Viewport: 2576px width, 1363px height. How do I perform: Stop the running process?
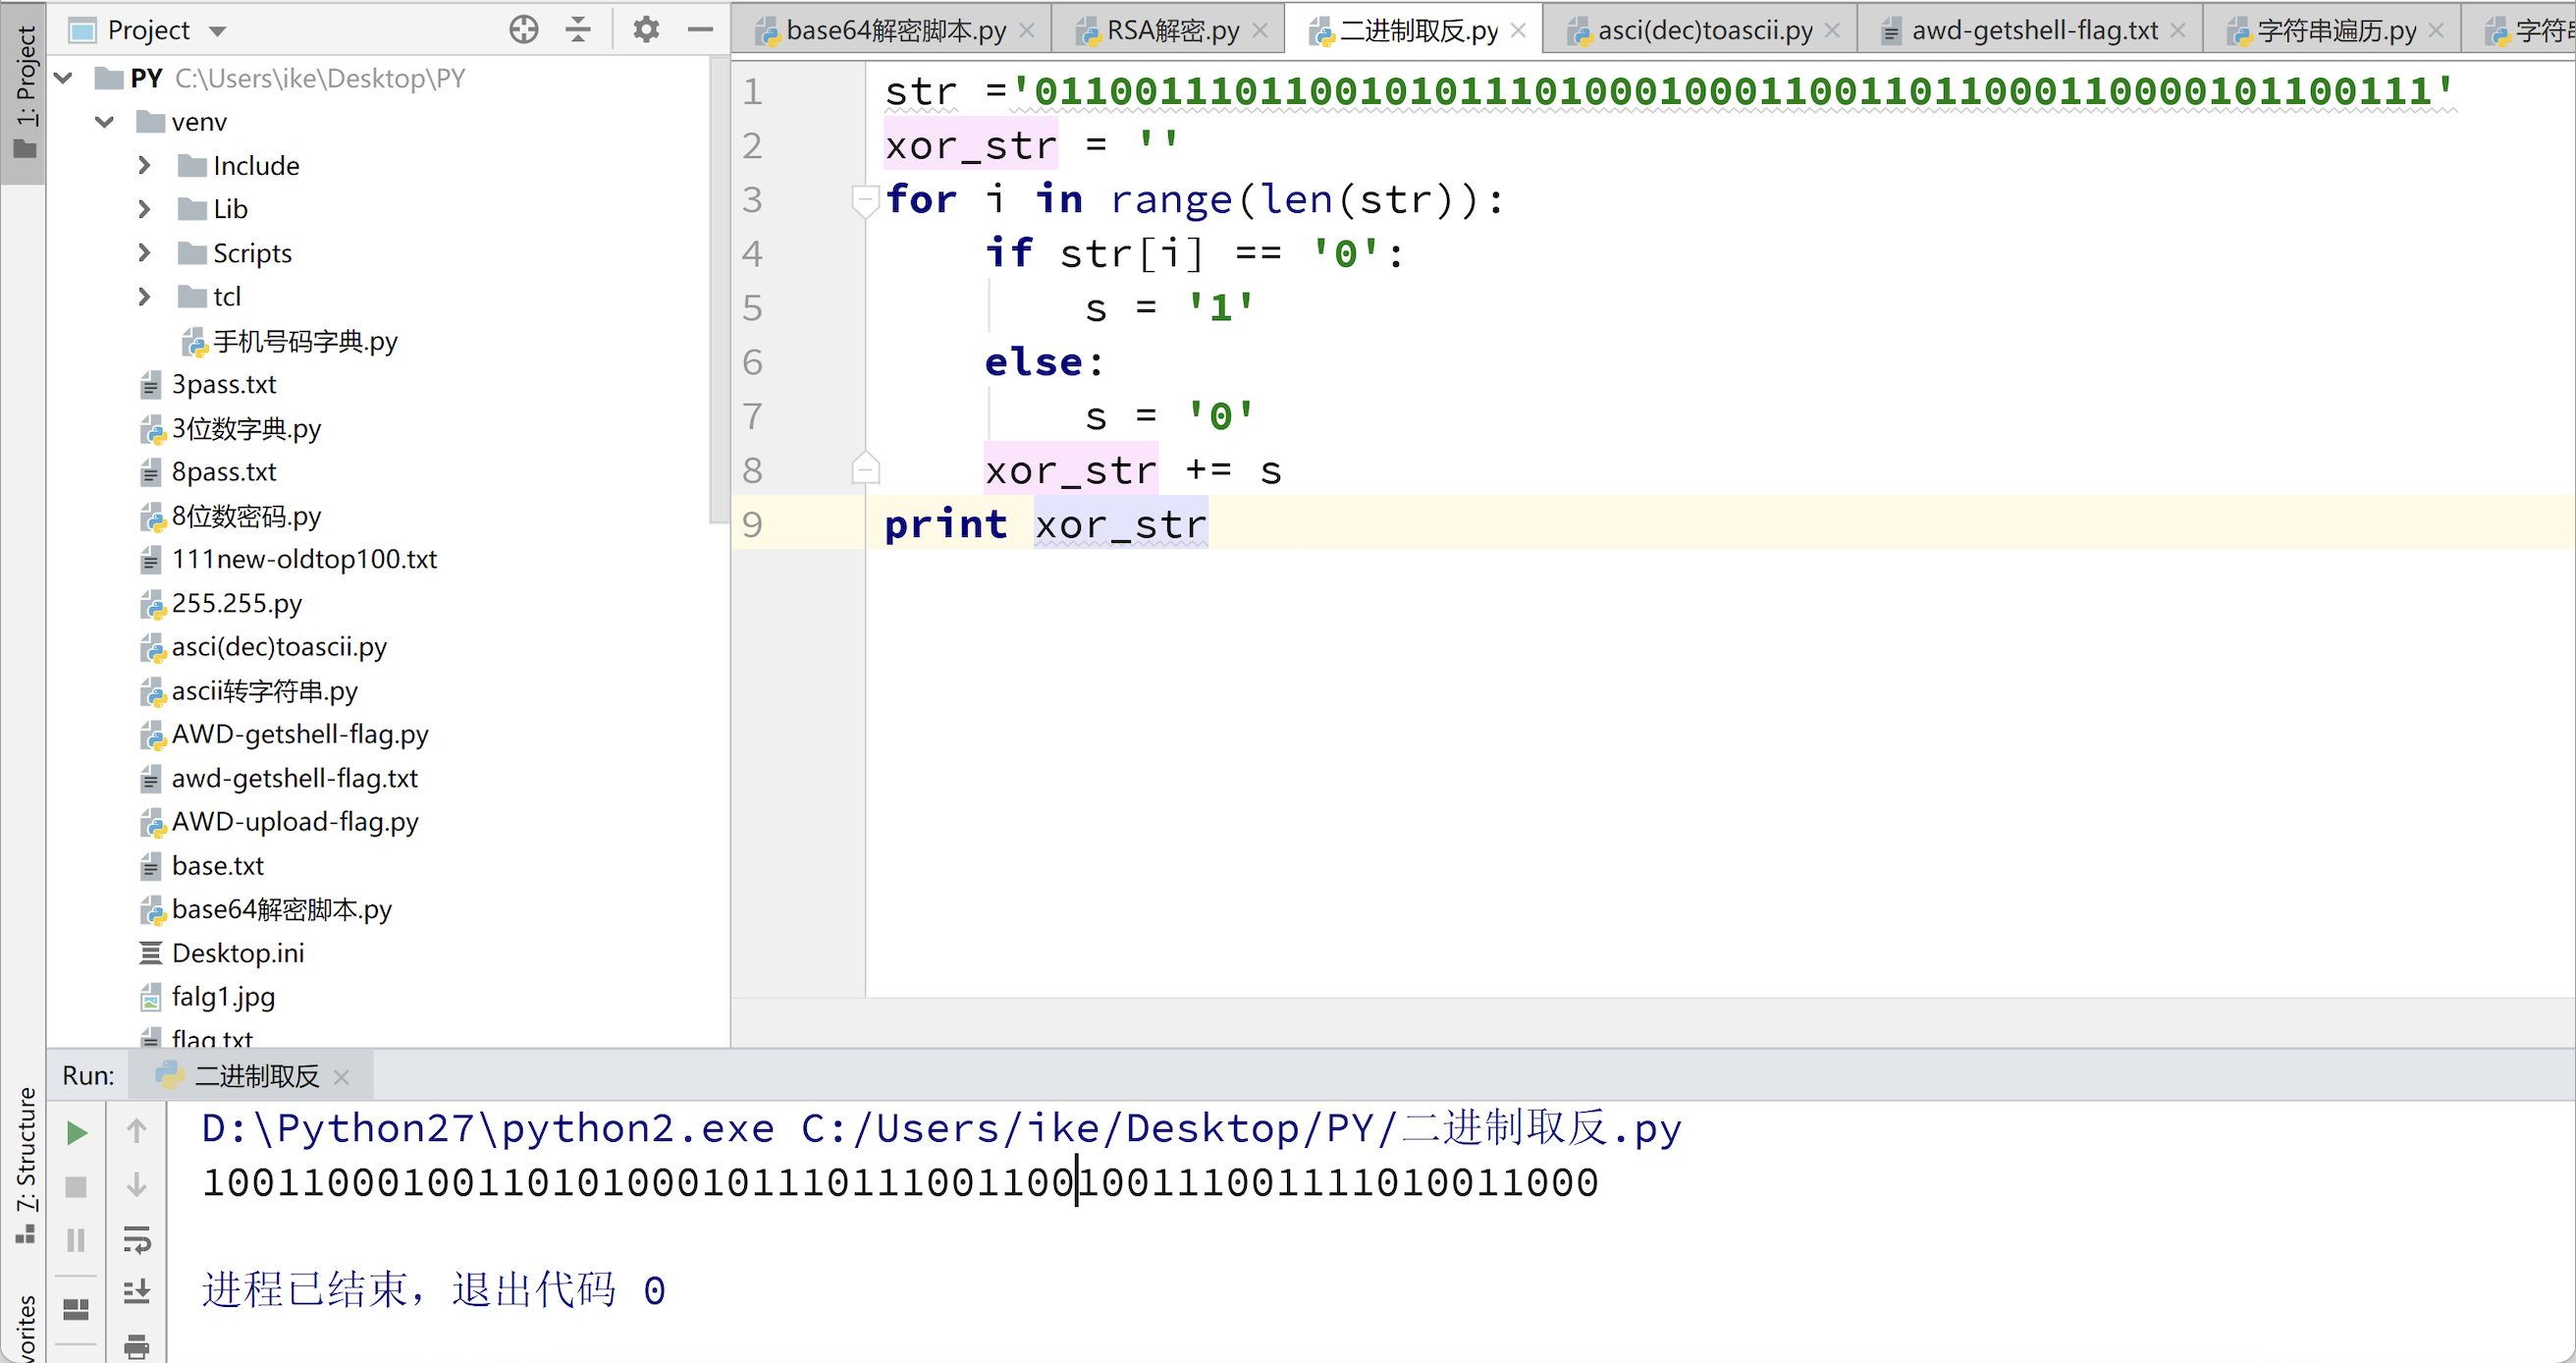pyautogui.click(x=77, y=1187)
